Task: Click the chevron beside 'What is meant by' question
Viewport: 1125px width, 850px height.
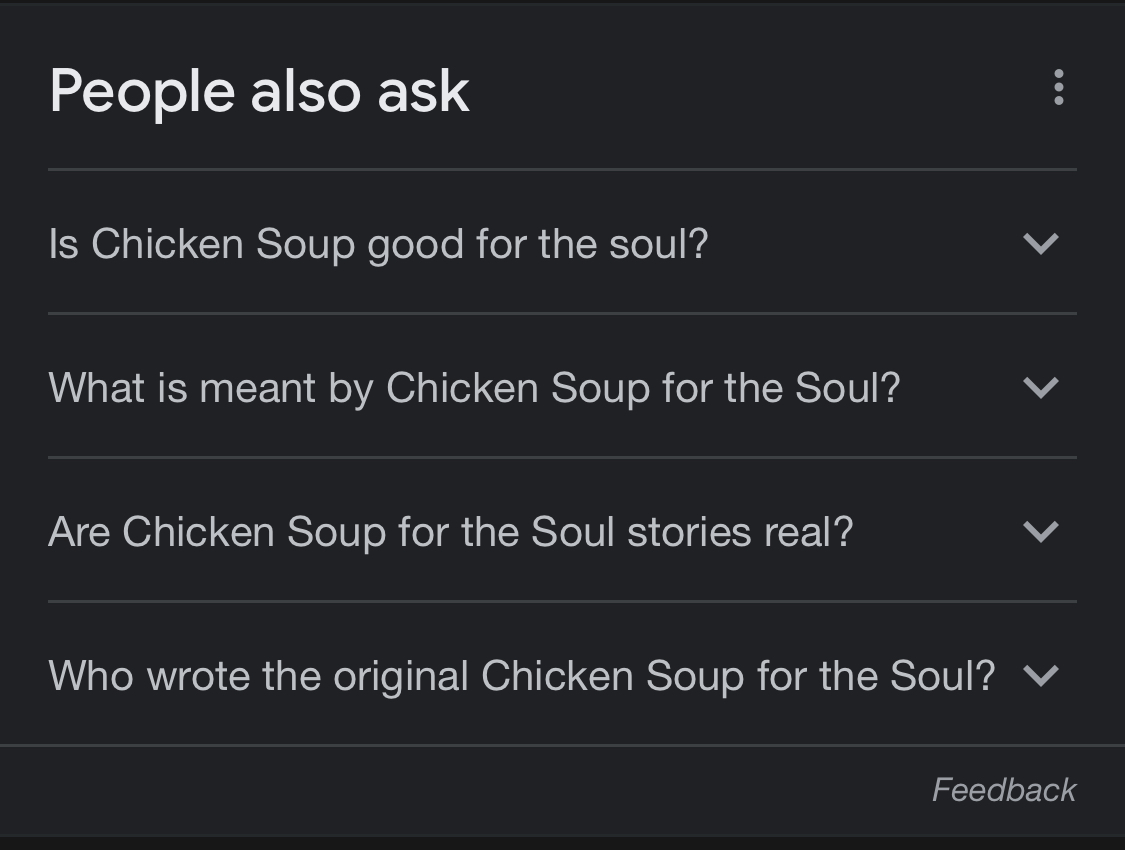Action: tap(1041, 387)
